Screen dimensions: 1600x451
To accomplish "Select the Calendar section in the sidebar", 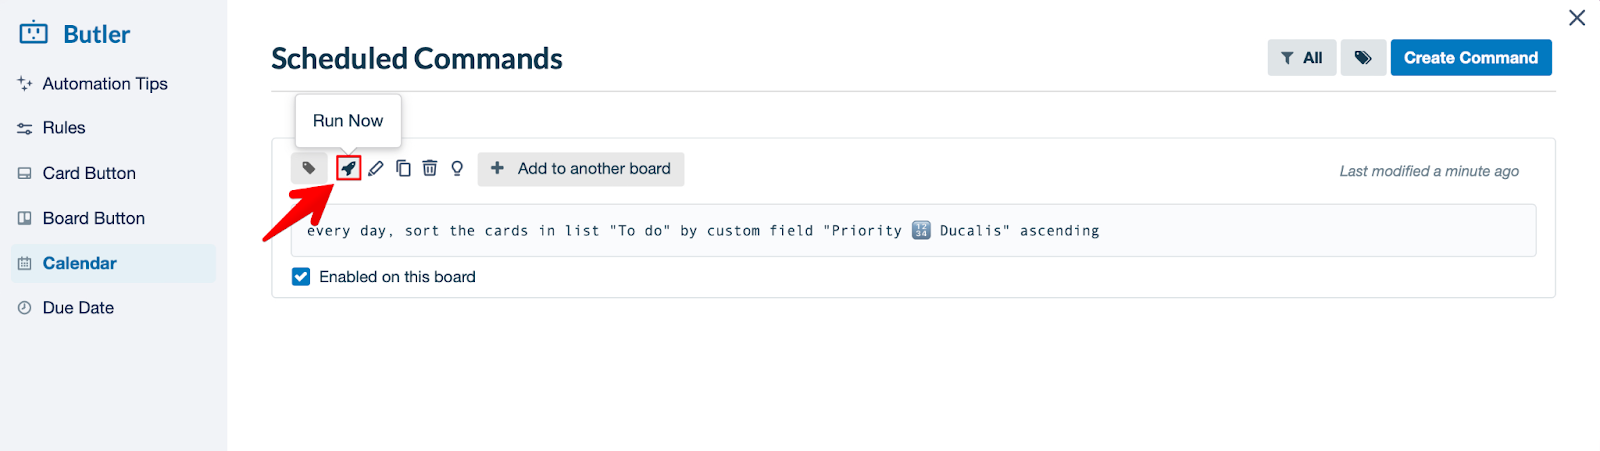I will point(79,263).
